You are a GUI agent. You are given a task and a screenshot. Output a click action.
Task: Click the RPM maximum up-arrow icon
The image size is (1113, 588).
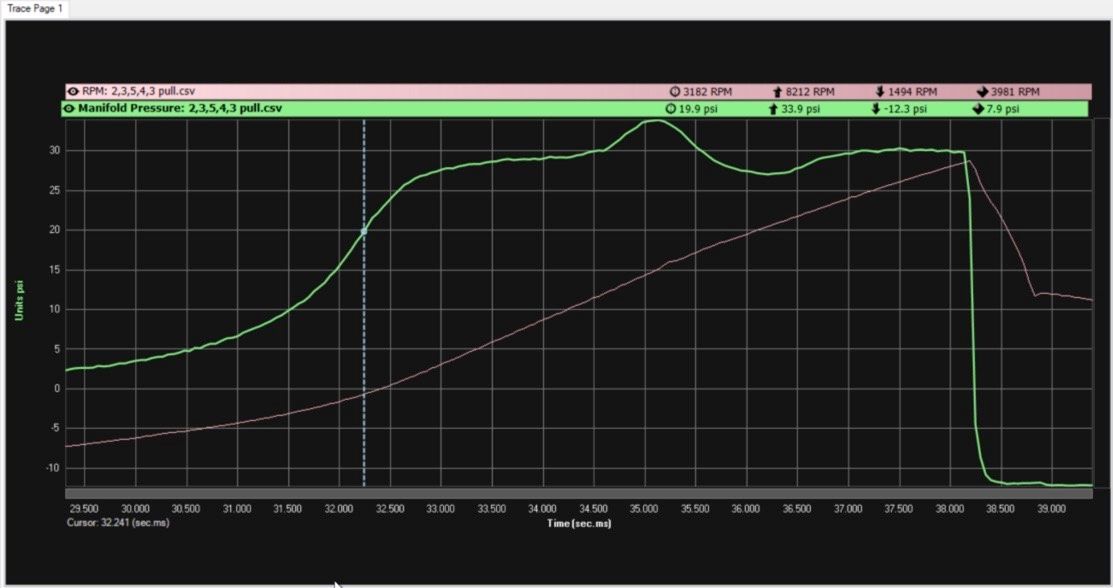[774, 91]
